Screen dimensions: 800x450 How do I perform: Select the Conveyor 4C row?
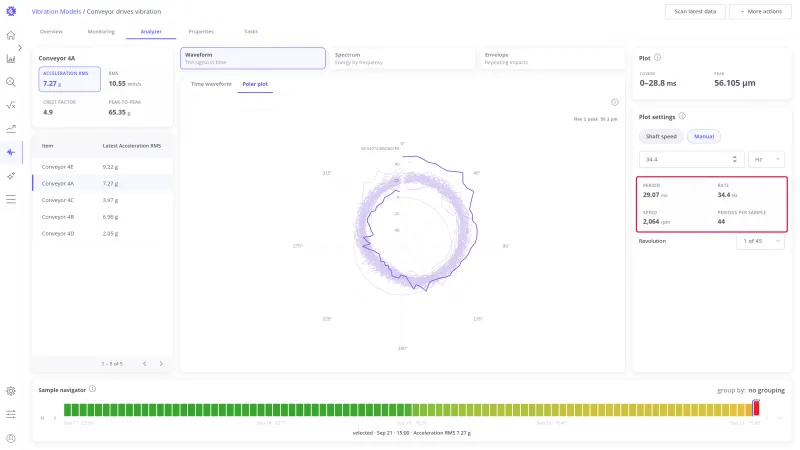[x=103, y=201]
